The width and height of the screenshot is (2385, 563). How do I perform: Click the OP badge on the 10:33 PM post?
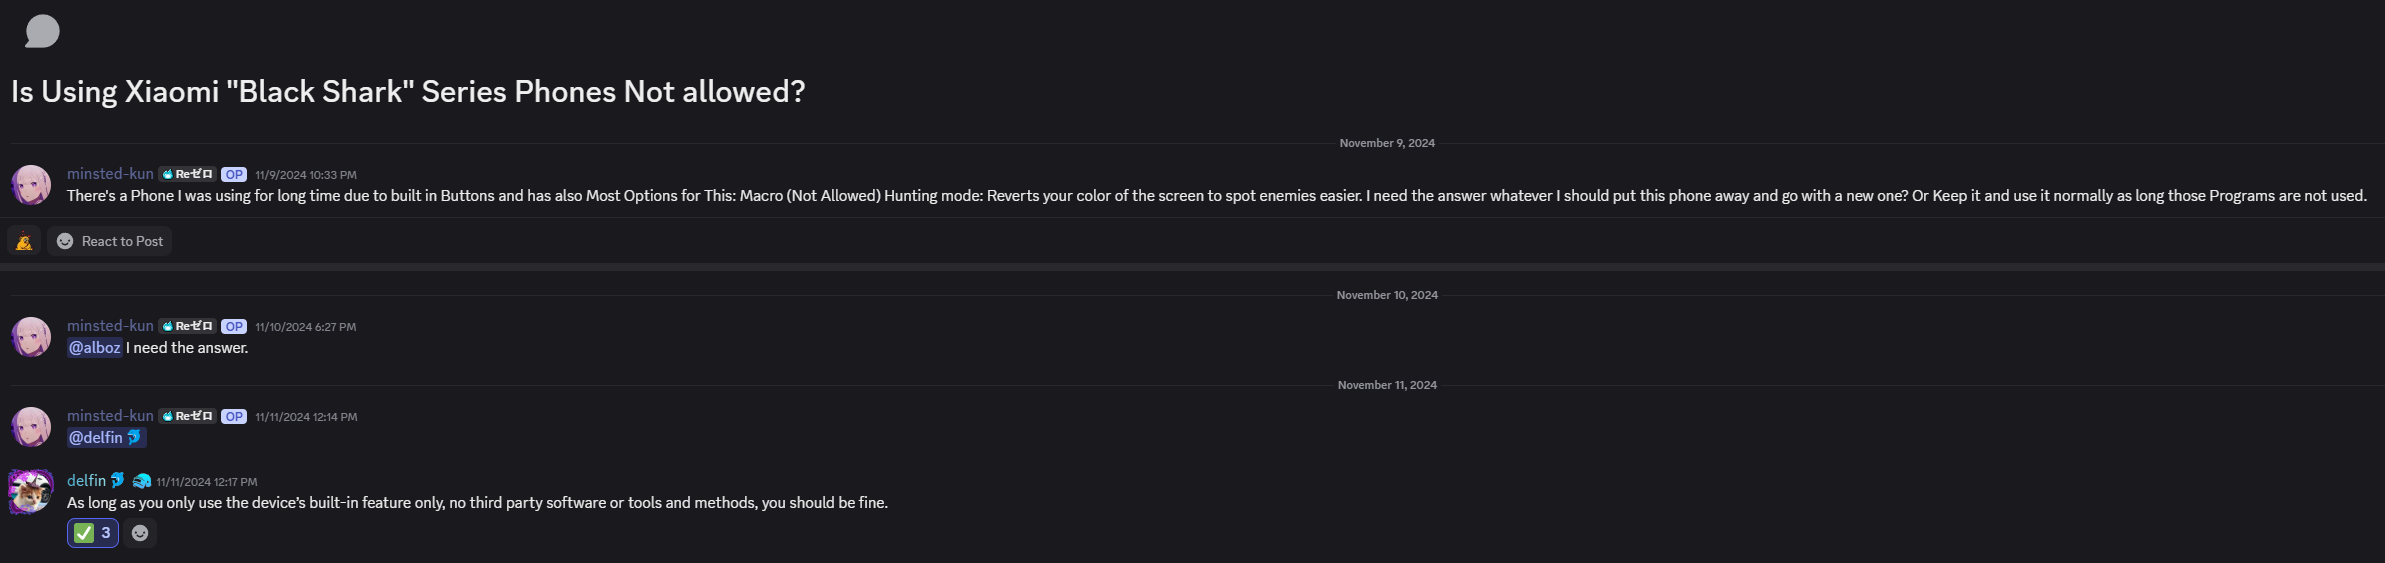coord(234,174)
